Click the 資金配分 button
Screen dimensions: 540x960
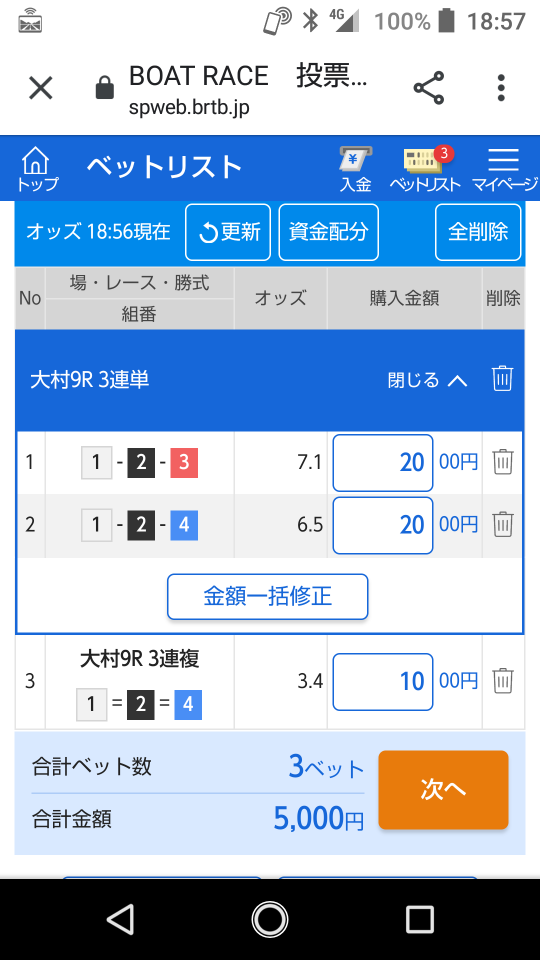[329, 232]
